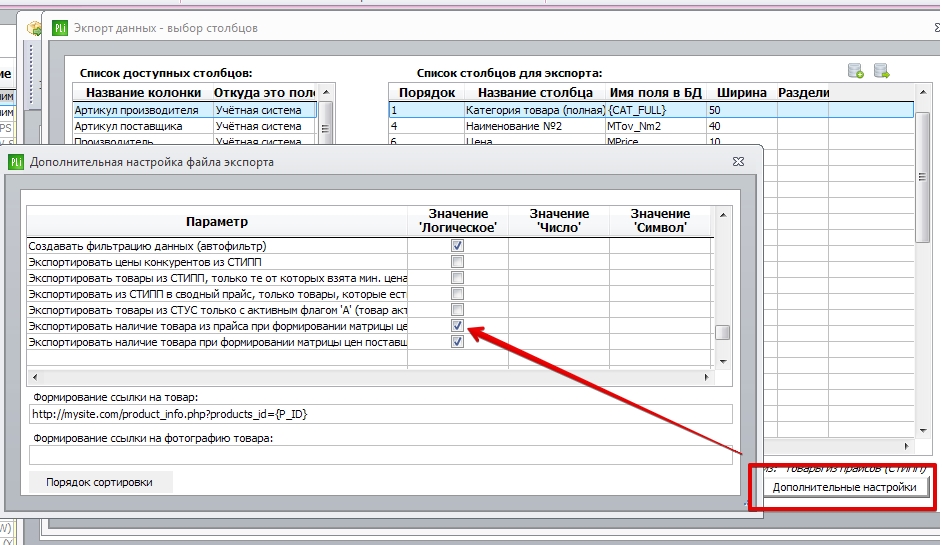
Task: Select Наименование №2 export row
Action: [x=651, y=126]
